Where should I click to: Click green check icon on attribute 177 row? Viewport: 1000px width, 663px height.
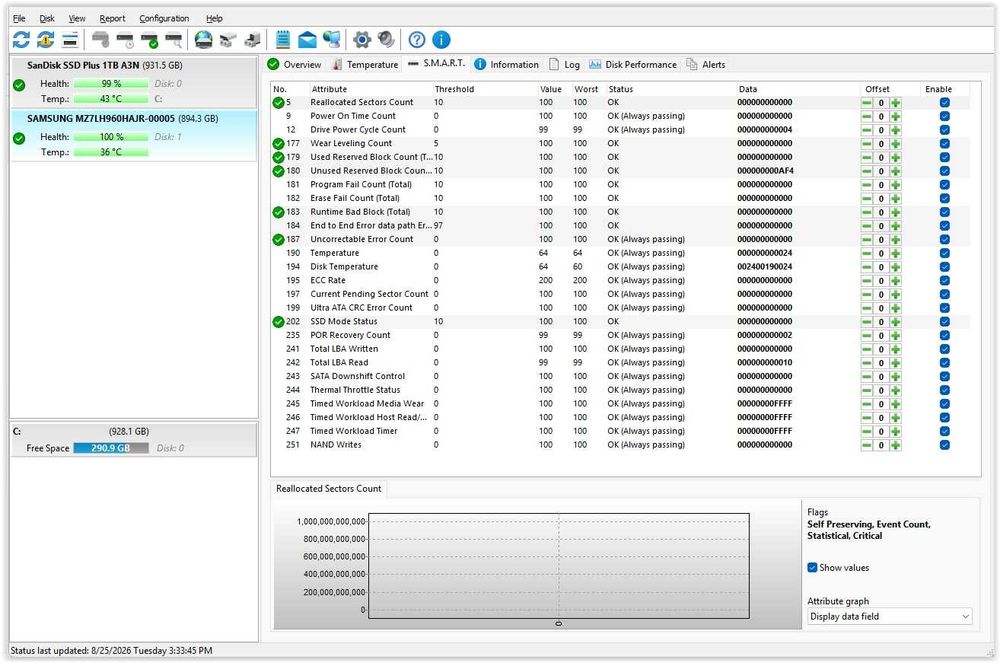coord(279,143)
